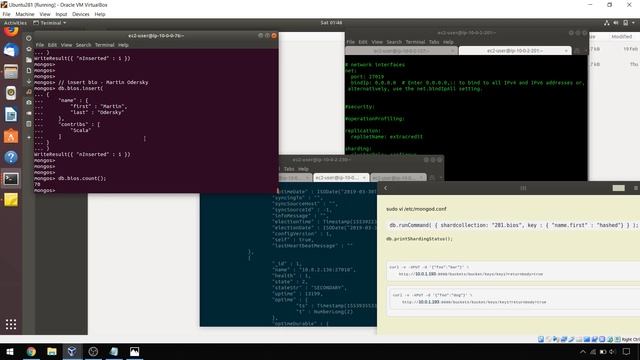The image size is (640, 360).
Task: Click Ubuntu top bar network icon
Action: [607, 23]
